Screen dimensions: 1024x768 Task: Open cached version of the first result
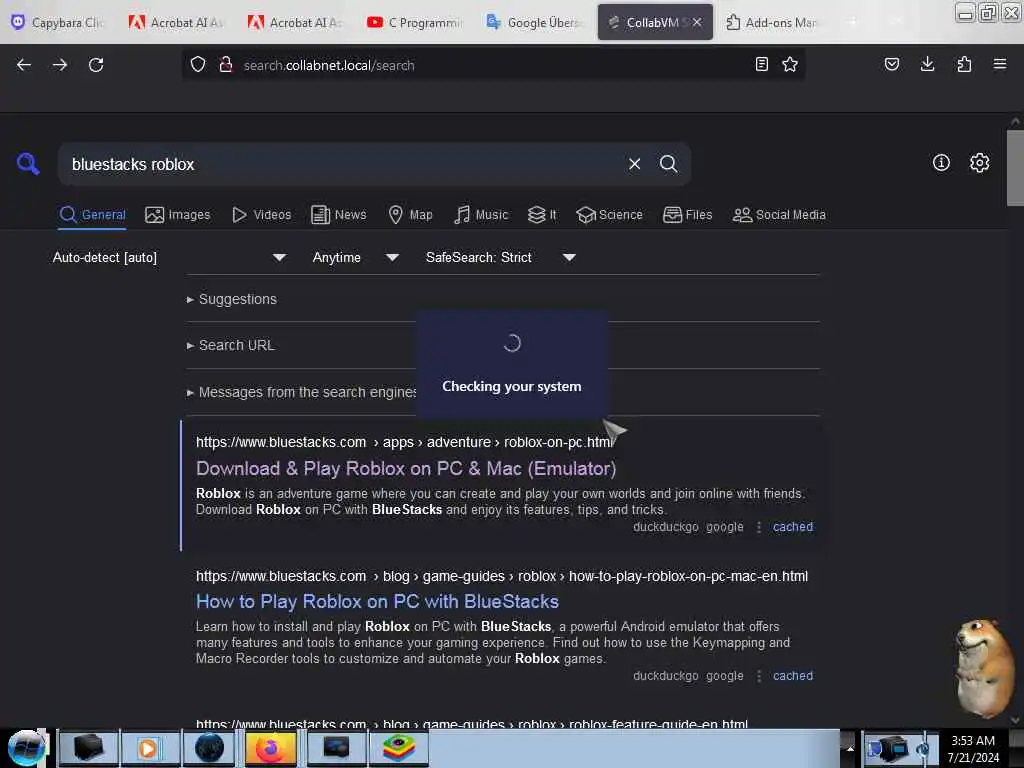click(x=793, y=527)
